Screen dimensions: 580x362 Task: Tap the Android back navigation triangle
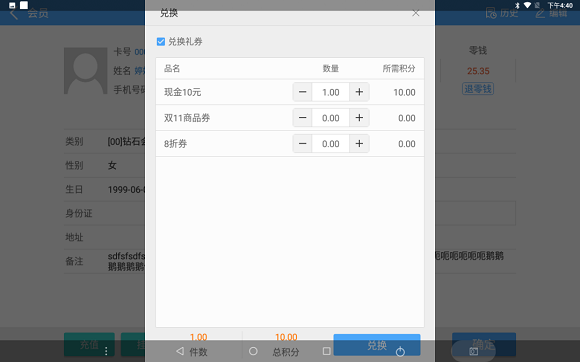[180, 351]
